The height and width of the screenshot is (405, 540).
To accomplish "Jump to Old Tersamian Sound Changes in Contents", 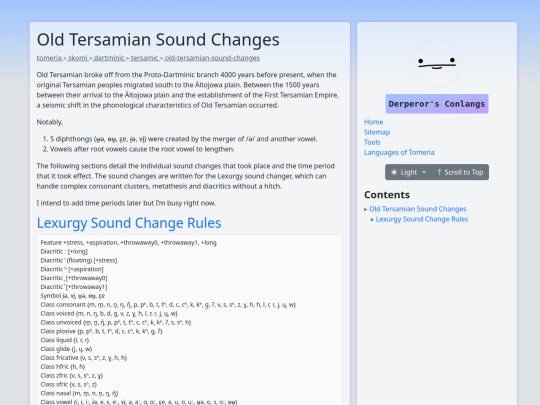I will [x=417, y=209].
